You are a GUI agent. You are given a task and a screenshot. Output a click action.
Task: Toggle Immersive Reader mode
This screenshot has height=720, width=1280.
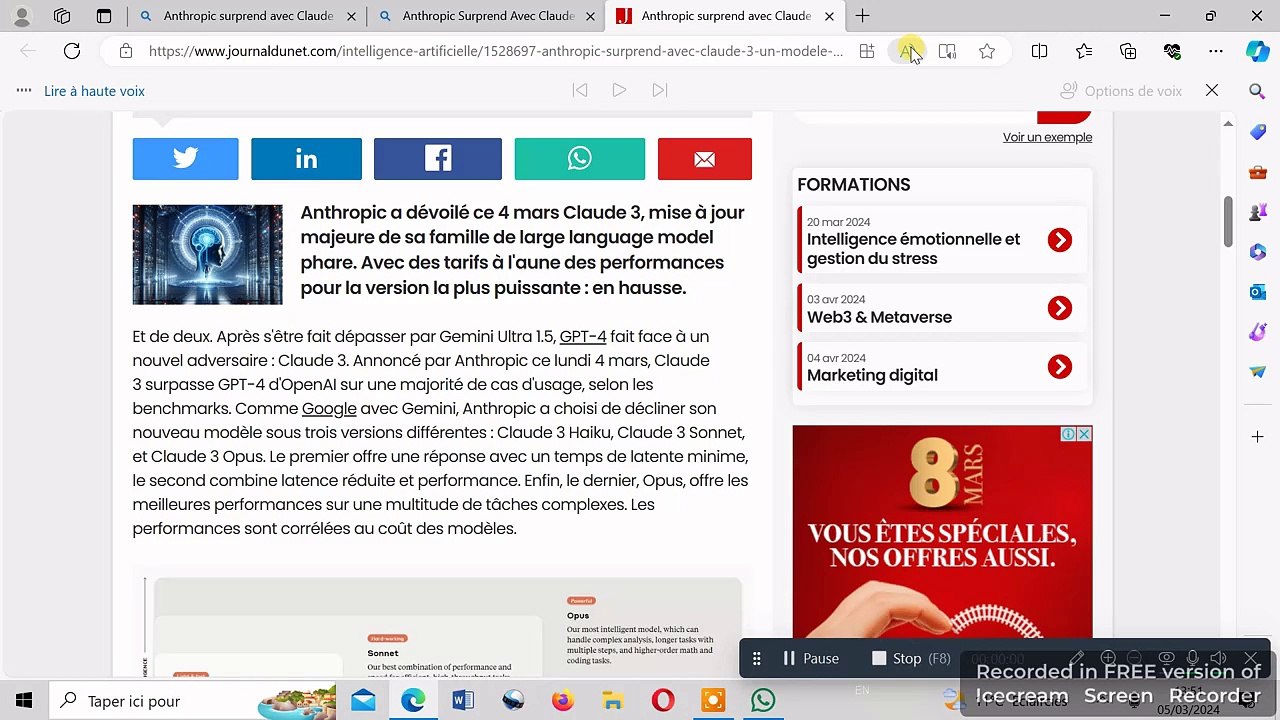[x=947, y=51]
